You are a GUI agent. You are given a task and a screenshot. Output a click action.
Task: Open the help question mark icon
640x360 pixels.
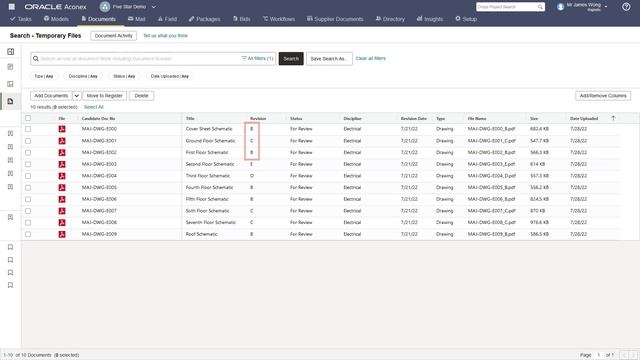point(626,7)
